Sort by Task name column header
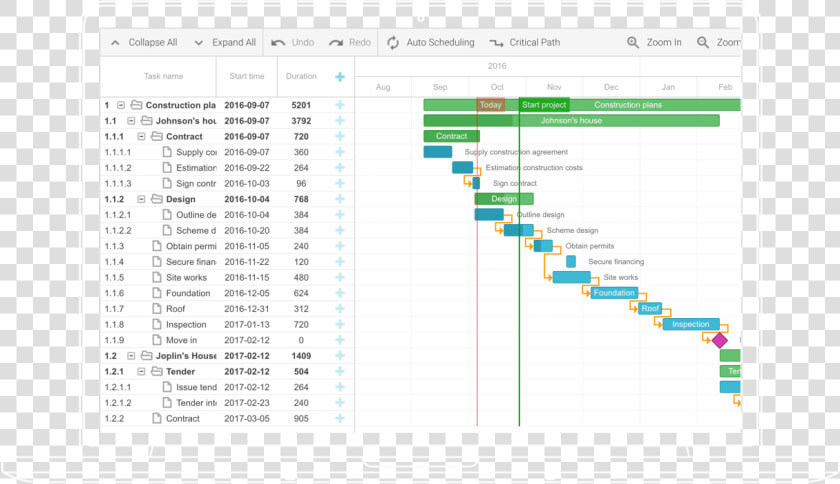This screenshot has width=840, height=484. click(163, 76)
